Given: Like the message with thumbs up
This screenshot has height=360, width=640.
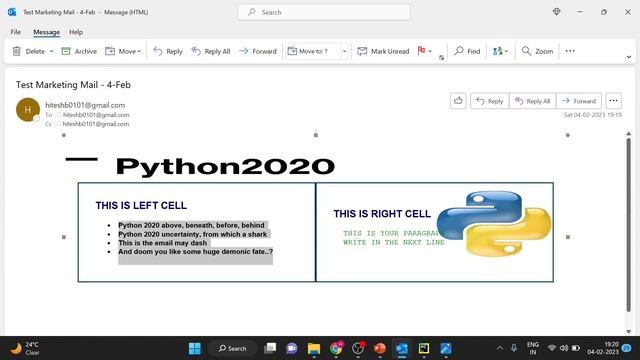Looking at the screenshot, I should point(458,100).
